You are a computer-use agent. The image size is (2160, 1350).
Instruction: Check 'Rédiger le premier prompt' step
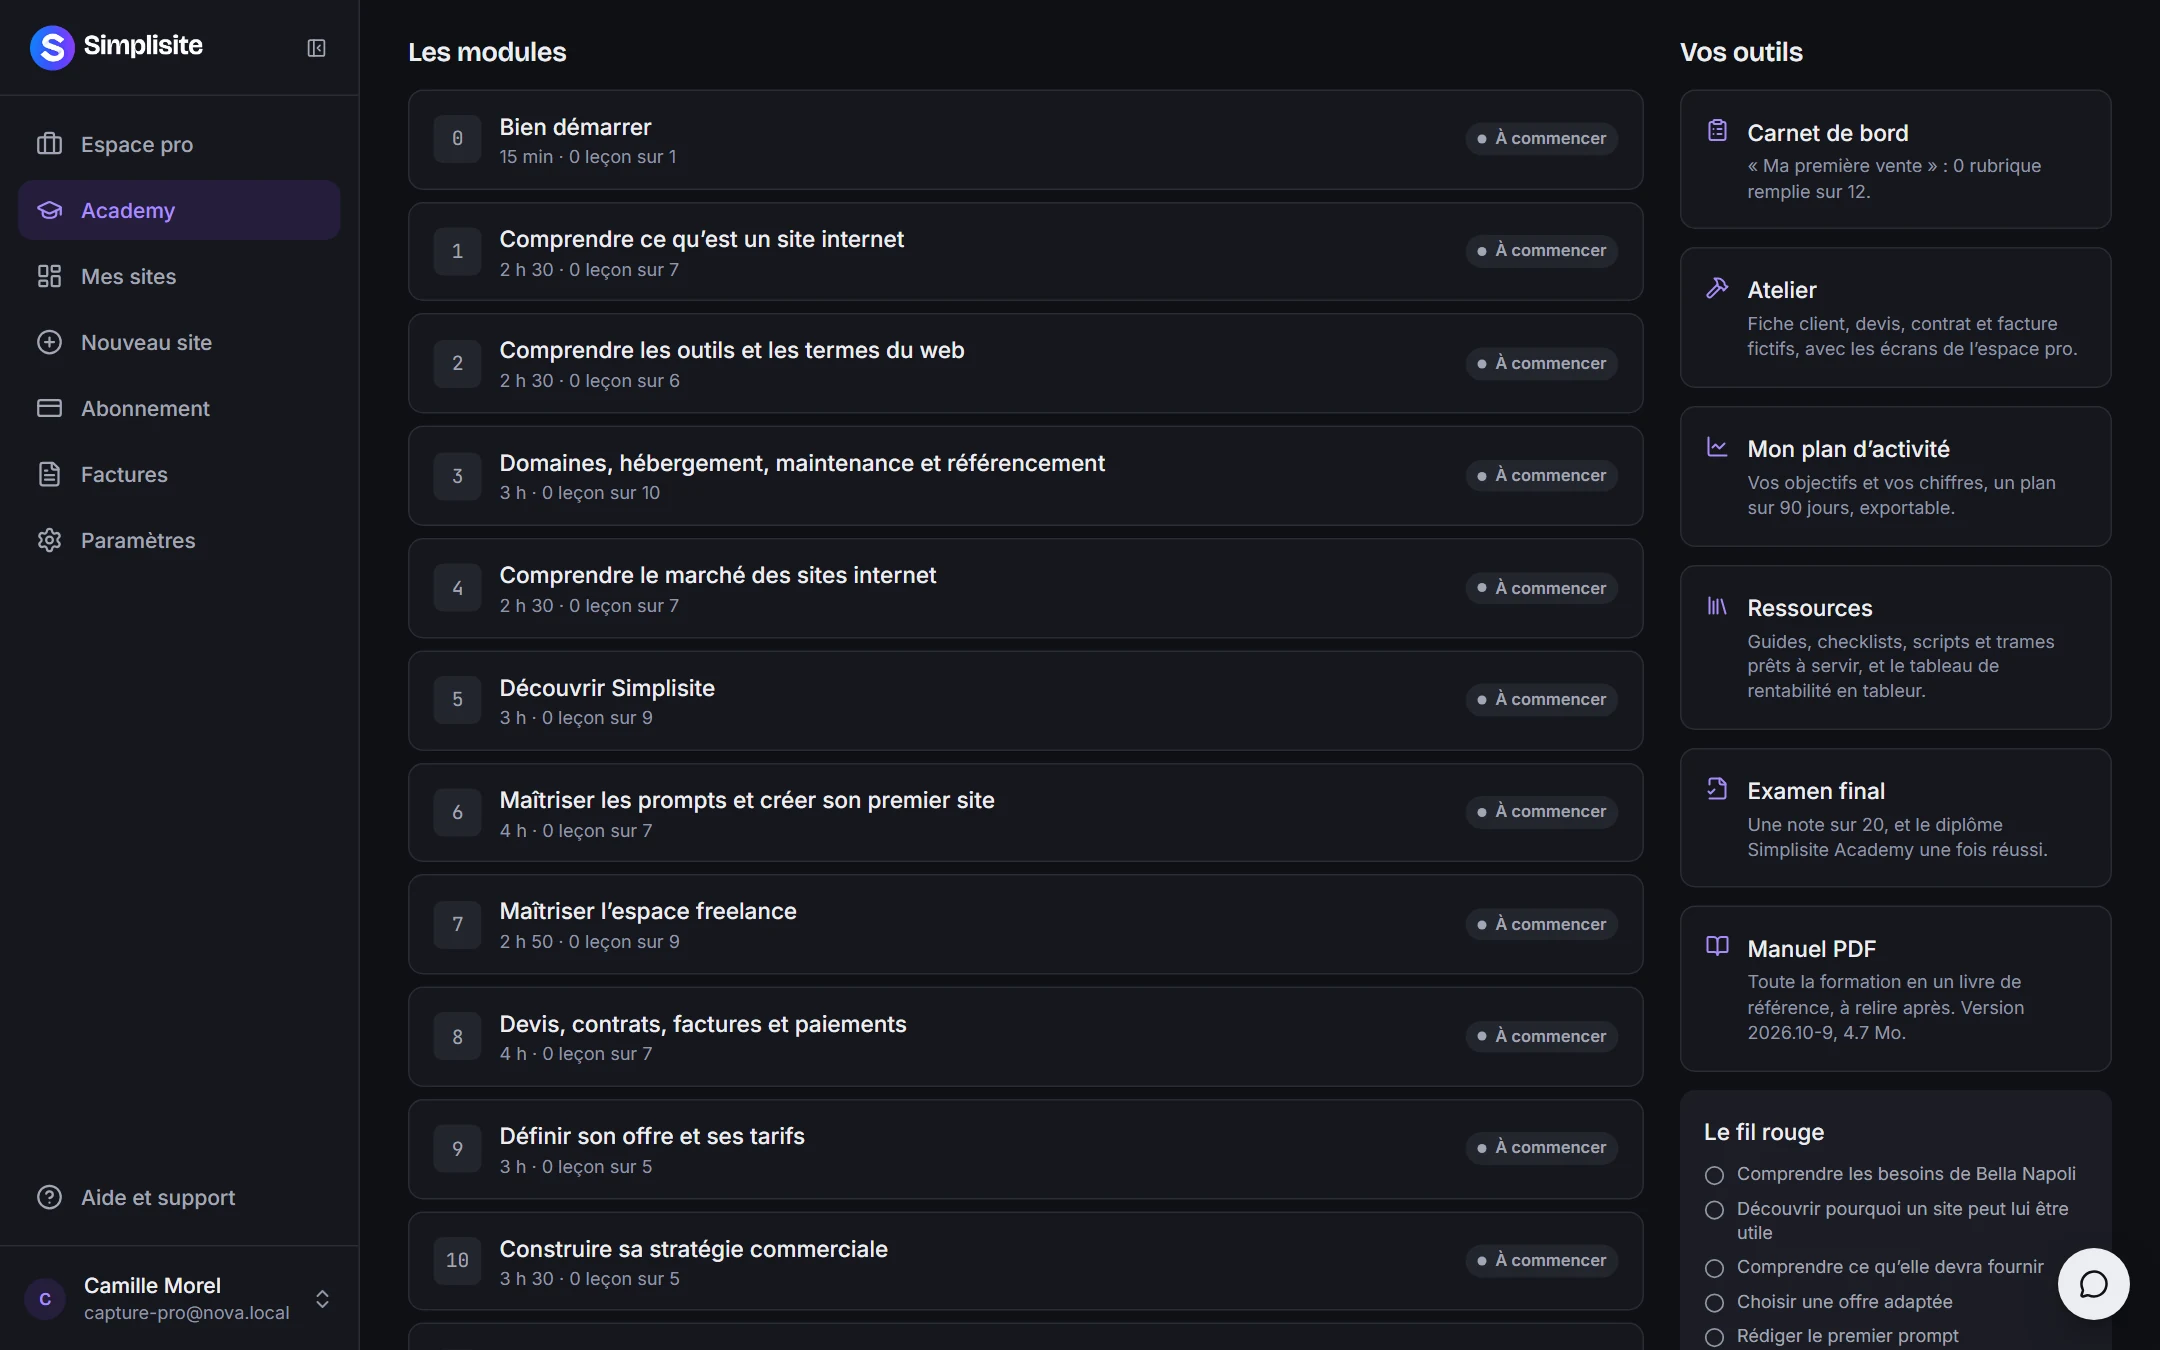click(1714, 1337)
